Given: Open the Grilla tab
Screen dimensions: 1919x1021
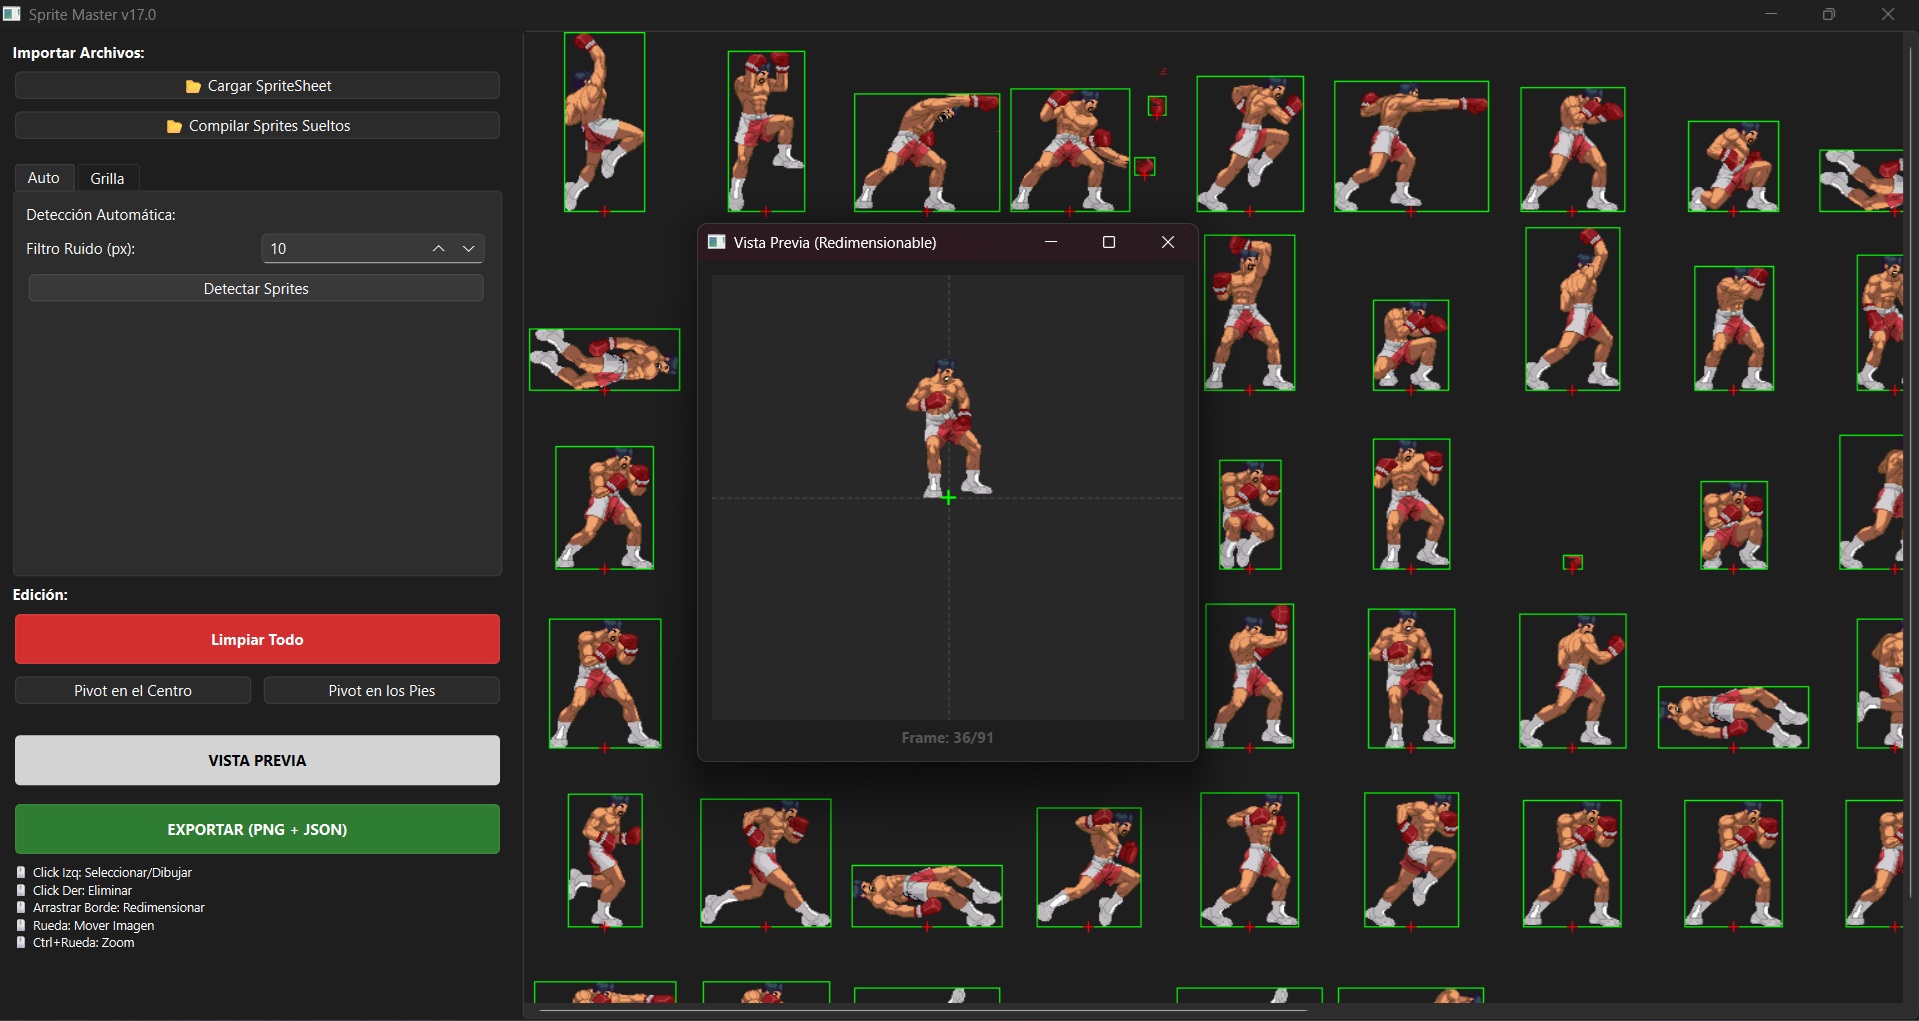Looking at the screenshot, I should pyautogui.click(x=107, y=178).
